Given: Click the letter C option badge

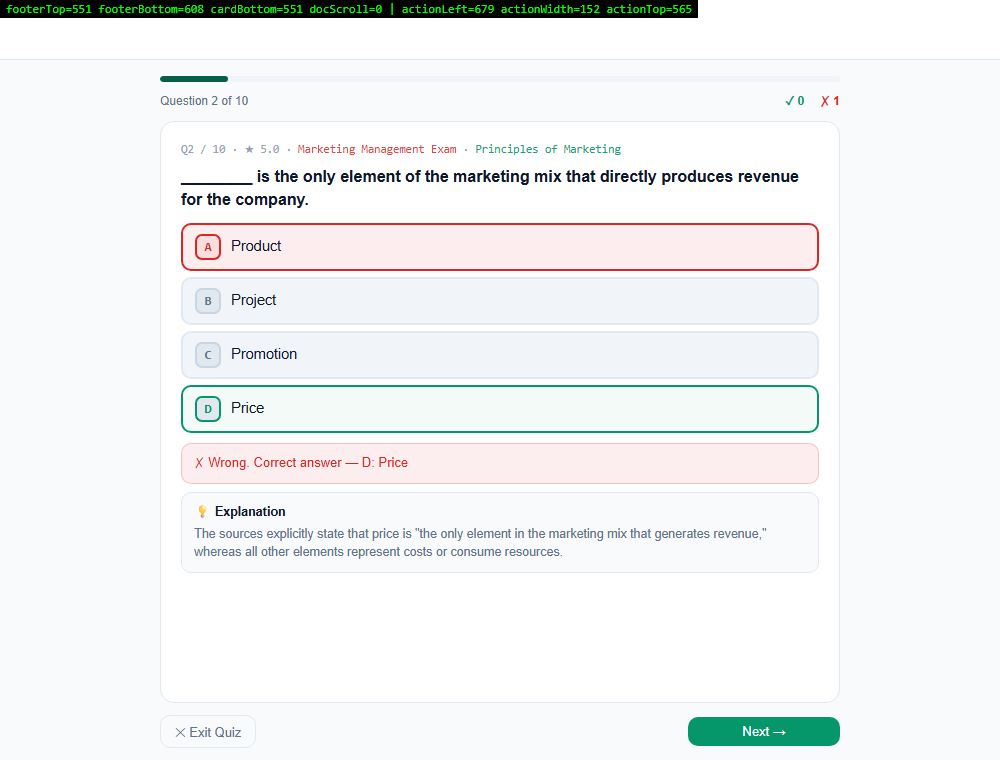Looking at the screenshot, I should (x=208, y=355).
